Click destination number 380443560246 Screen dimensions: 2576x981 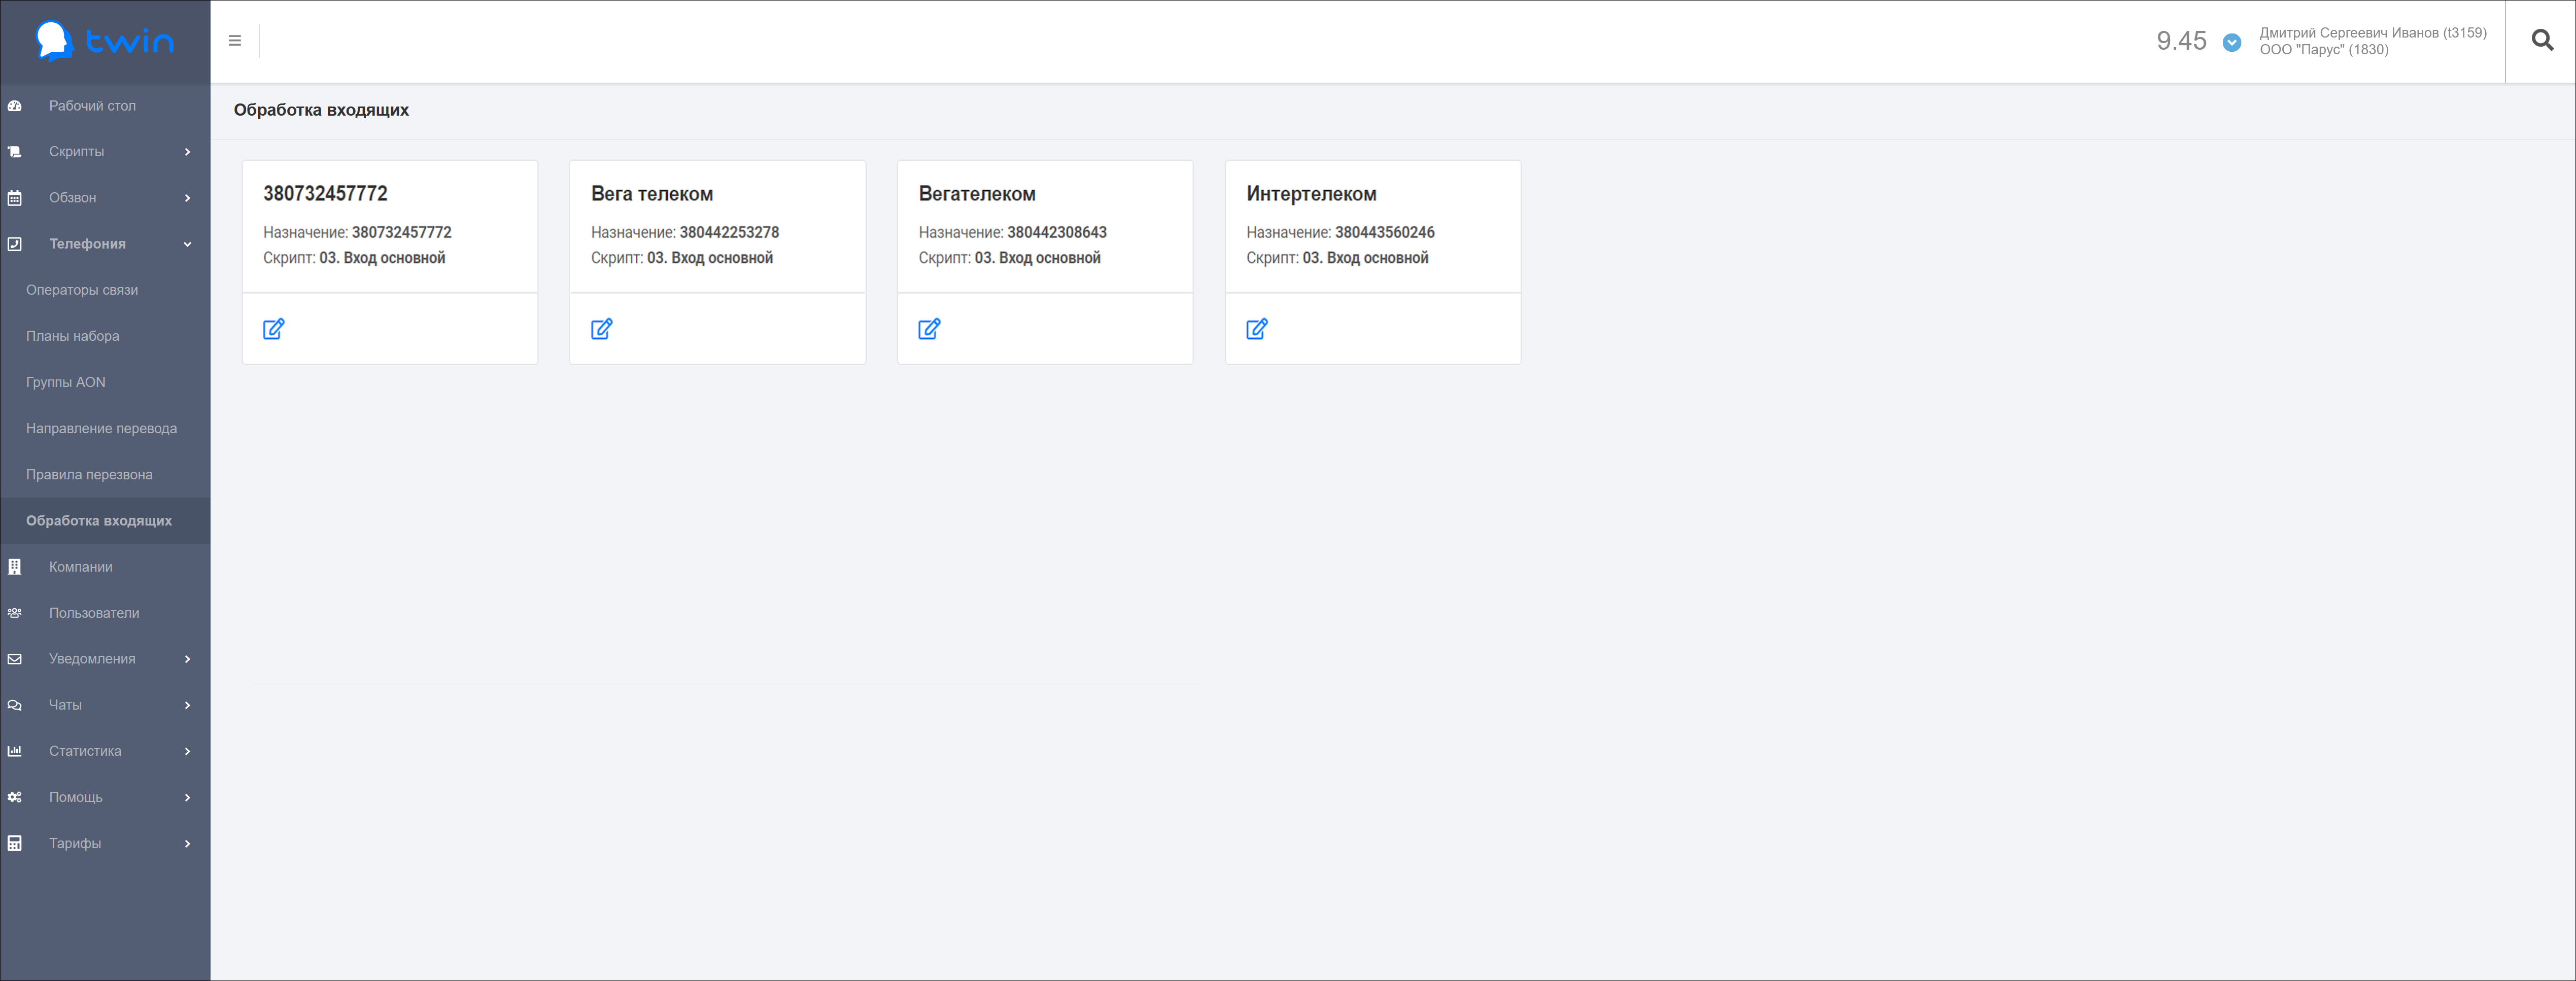1385,233
